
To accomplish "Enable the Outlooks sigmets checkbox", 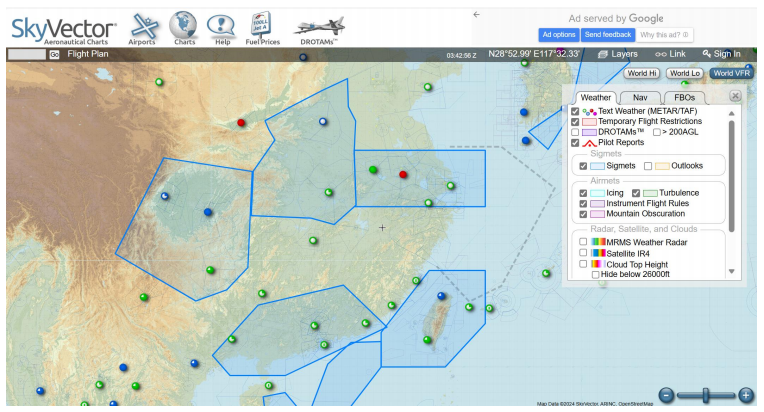I will [x=648, y=166].
